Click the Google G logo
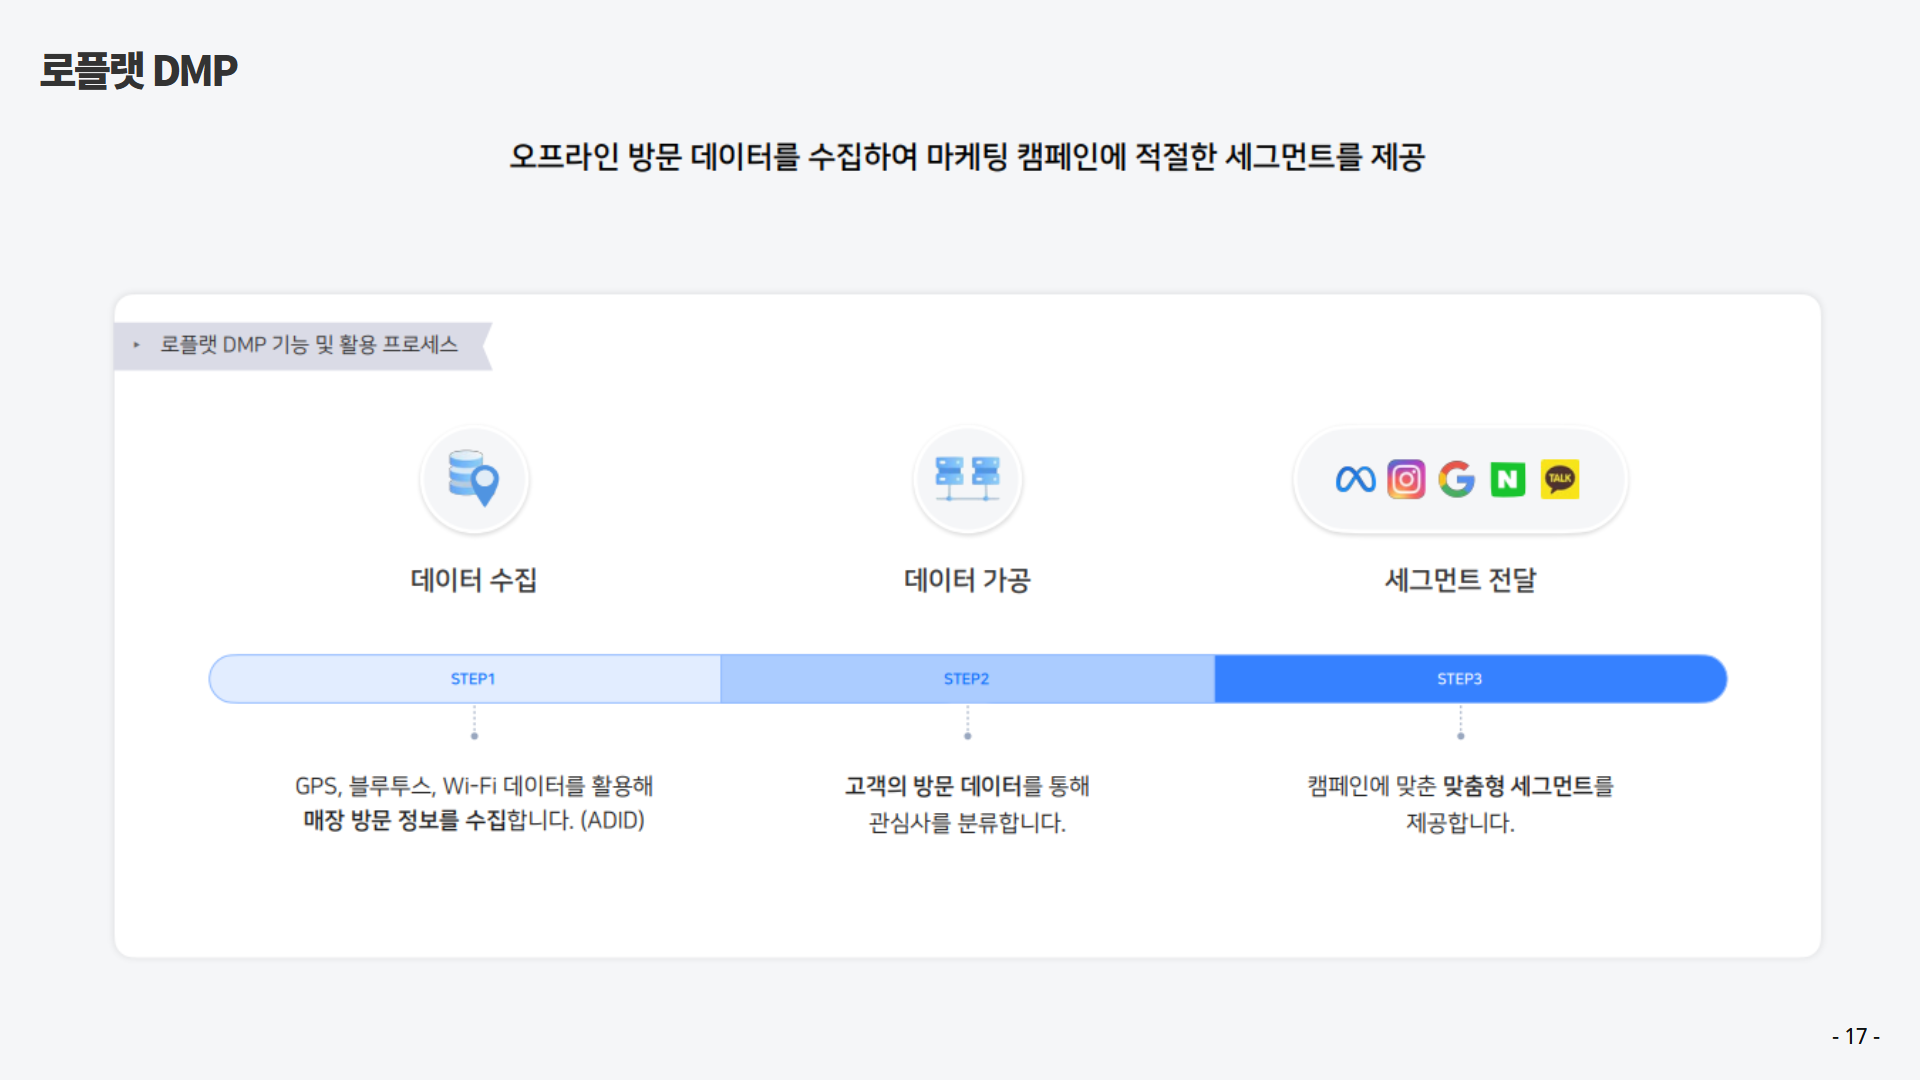The image size is (1920, 1080). pyautogui.click(x=1457, y=480)
